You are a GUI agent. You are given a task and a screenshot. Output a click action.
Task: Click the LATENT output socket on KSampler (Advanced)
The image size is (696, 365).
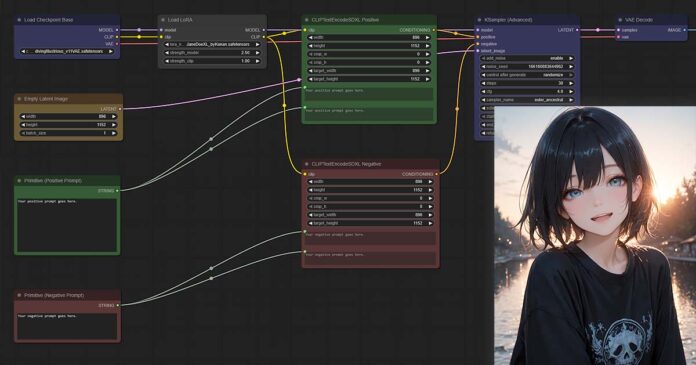click(x=577, y=30)
